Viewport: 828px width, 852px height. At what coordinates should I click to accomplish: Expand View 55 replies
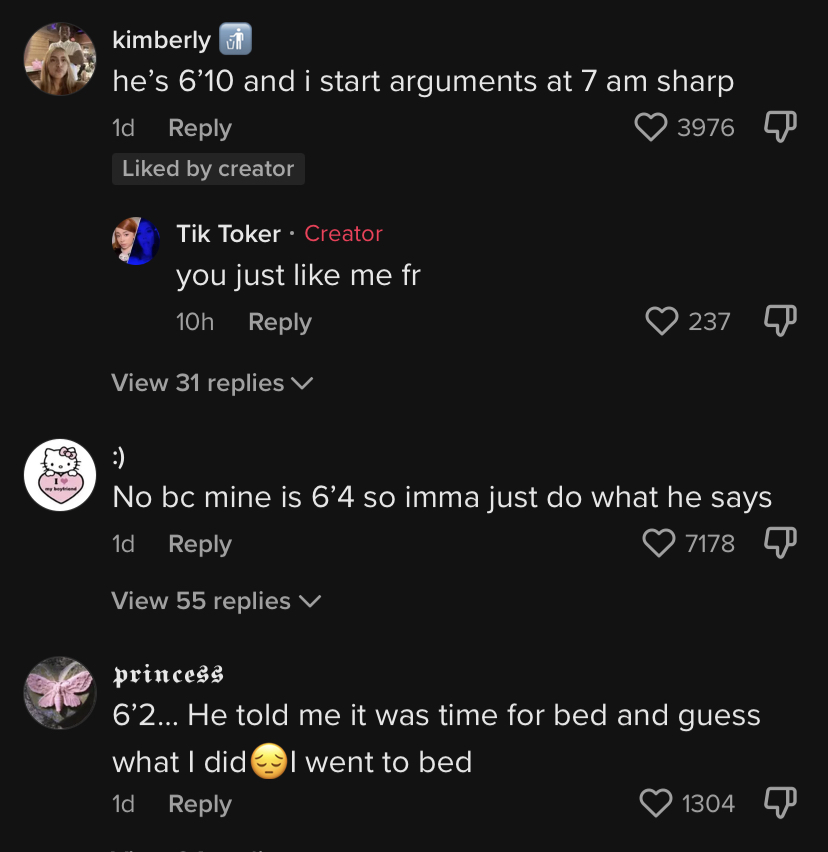pyautogui.click(x=216, y=601)
